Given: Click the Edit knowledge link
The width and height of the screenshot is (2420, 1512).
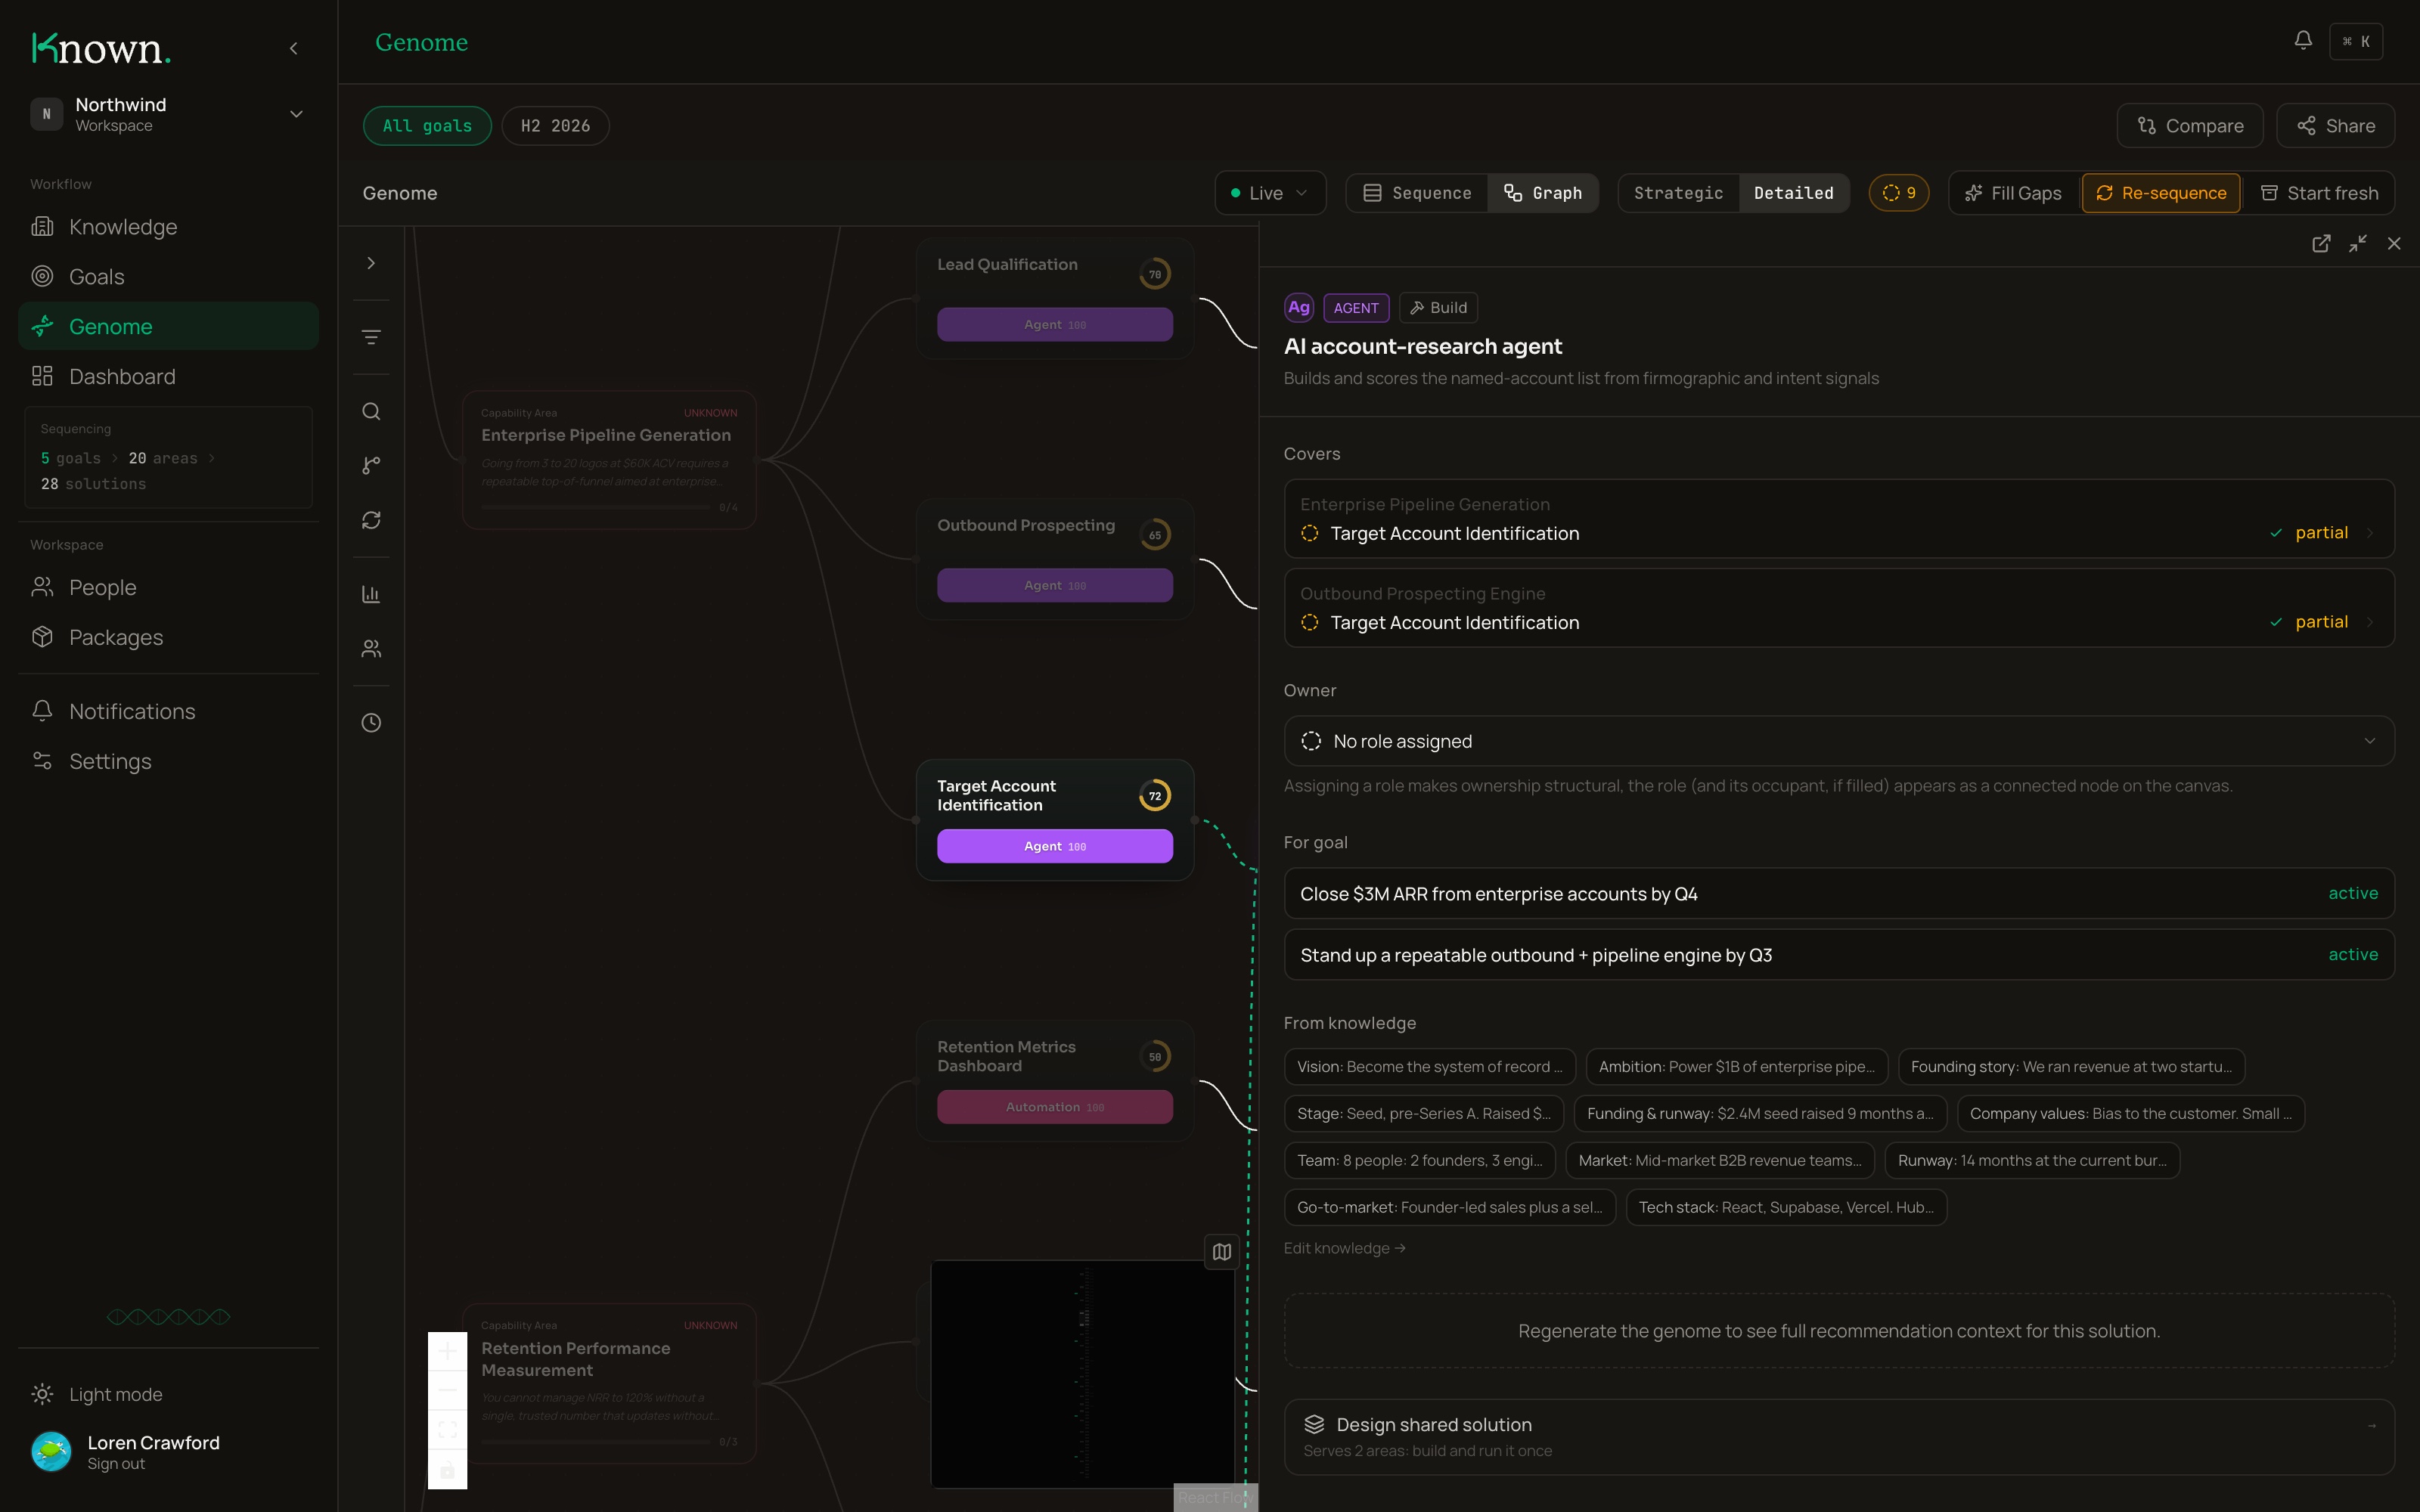Looking at the screenshot, I should pyautogui.click(x=1344, y=1248).
